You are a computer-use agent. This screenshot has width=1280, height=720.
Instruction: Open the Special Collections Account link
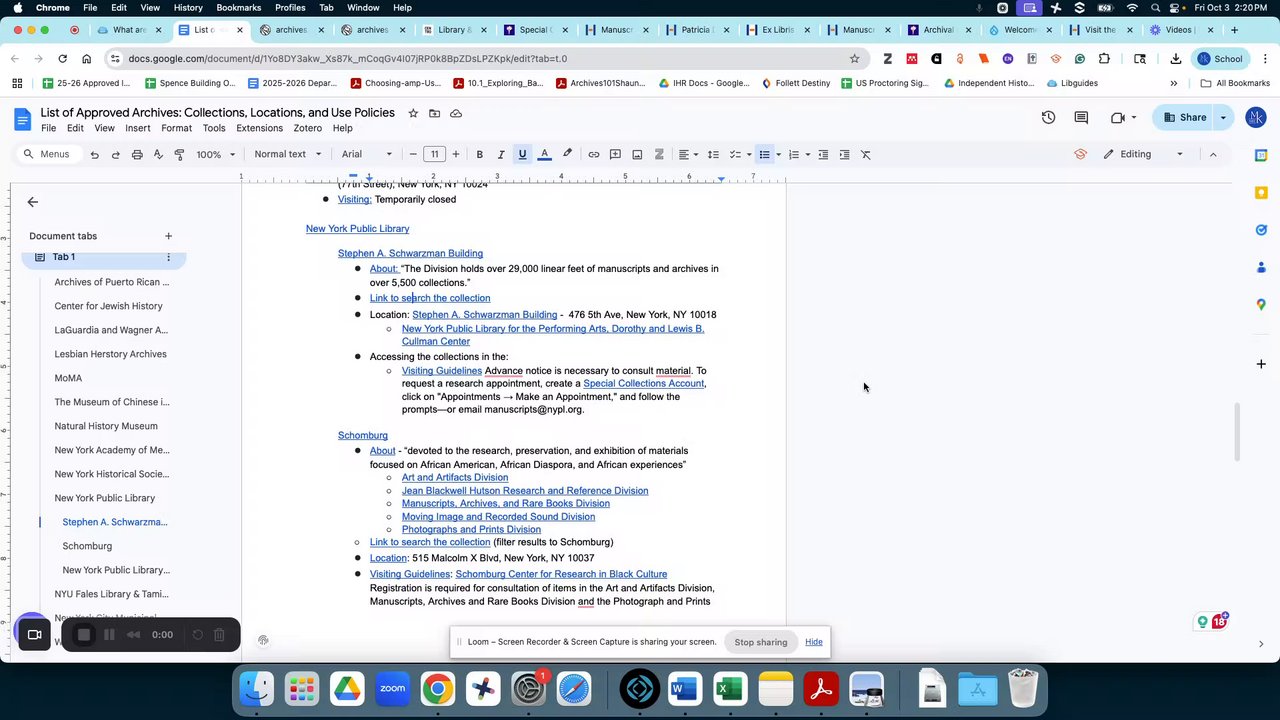[x=643, y=384]
